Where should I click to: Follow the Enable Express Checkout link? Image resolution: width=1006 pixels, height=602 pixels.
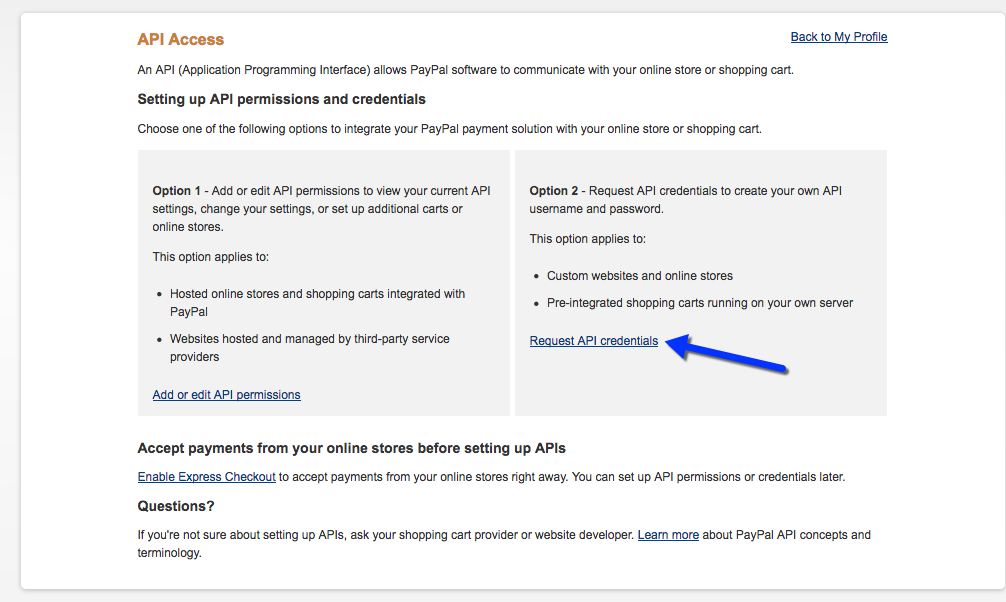207,477
